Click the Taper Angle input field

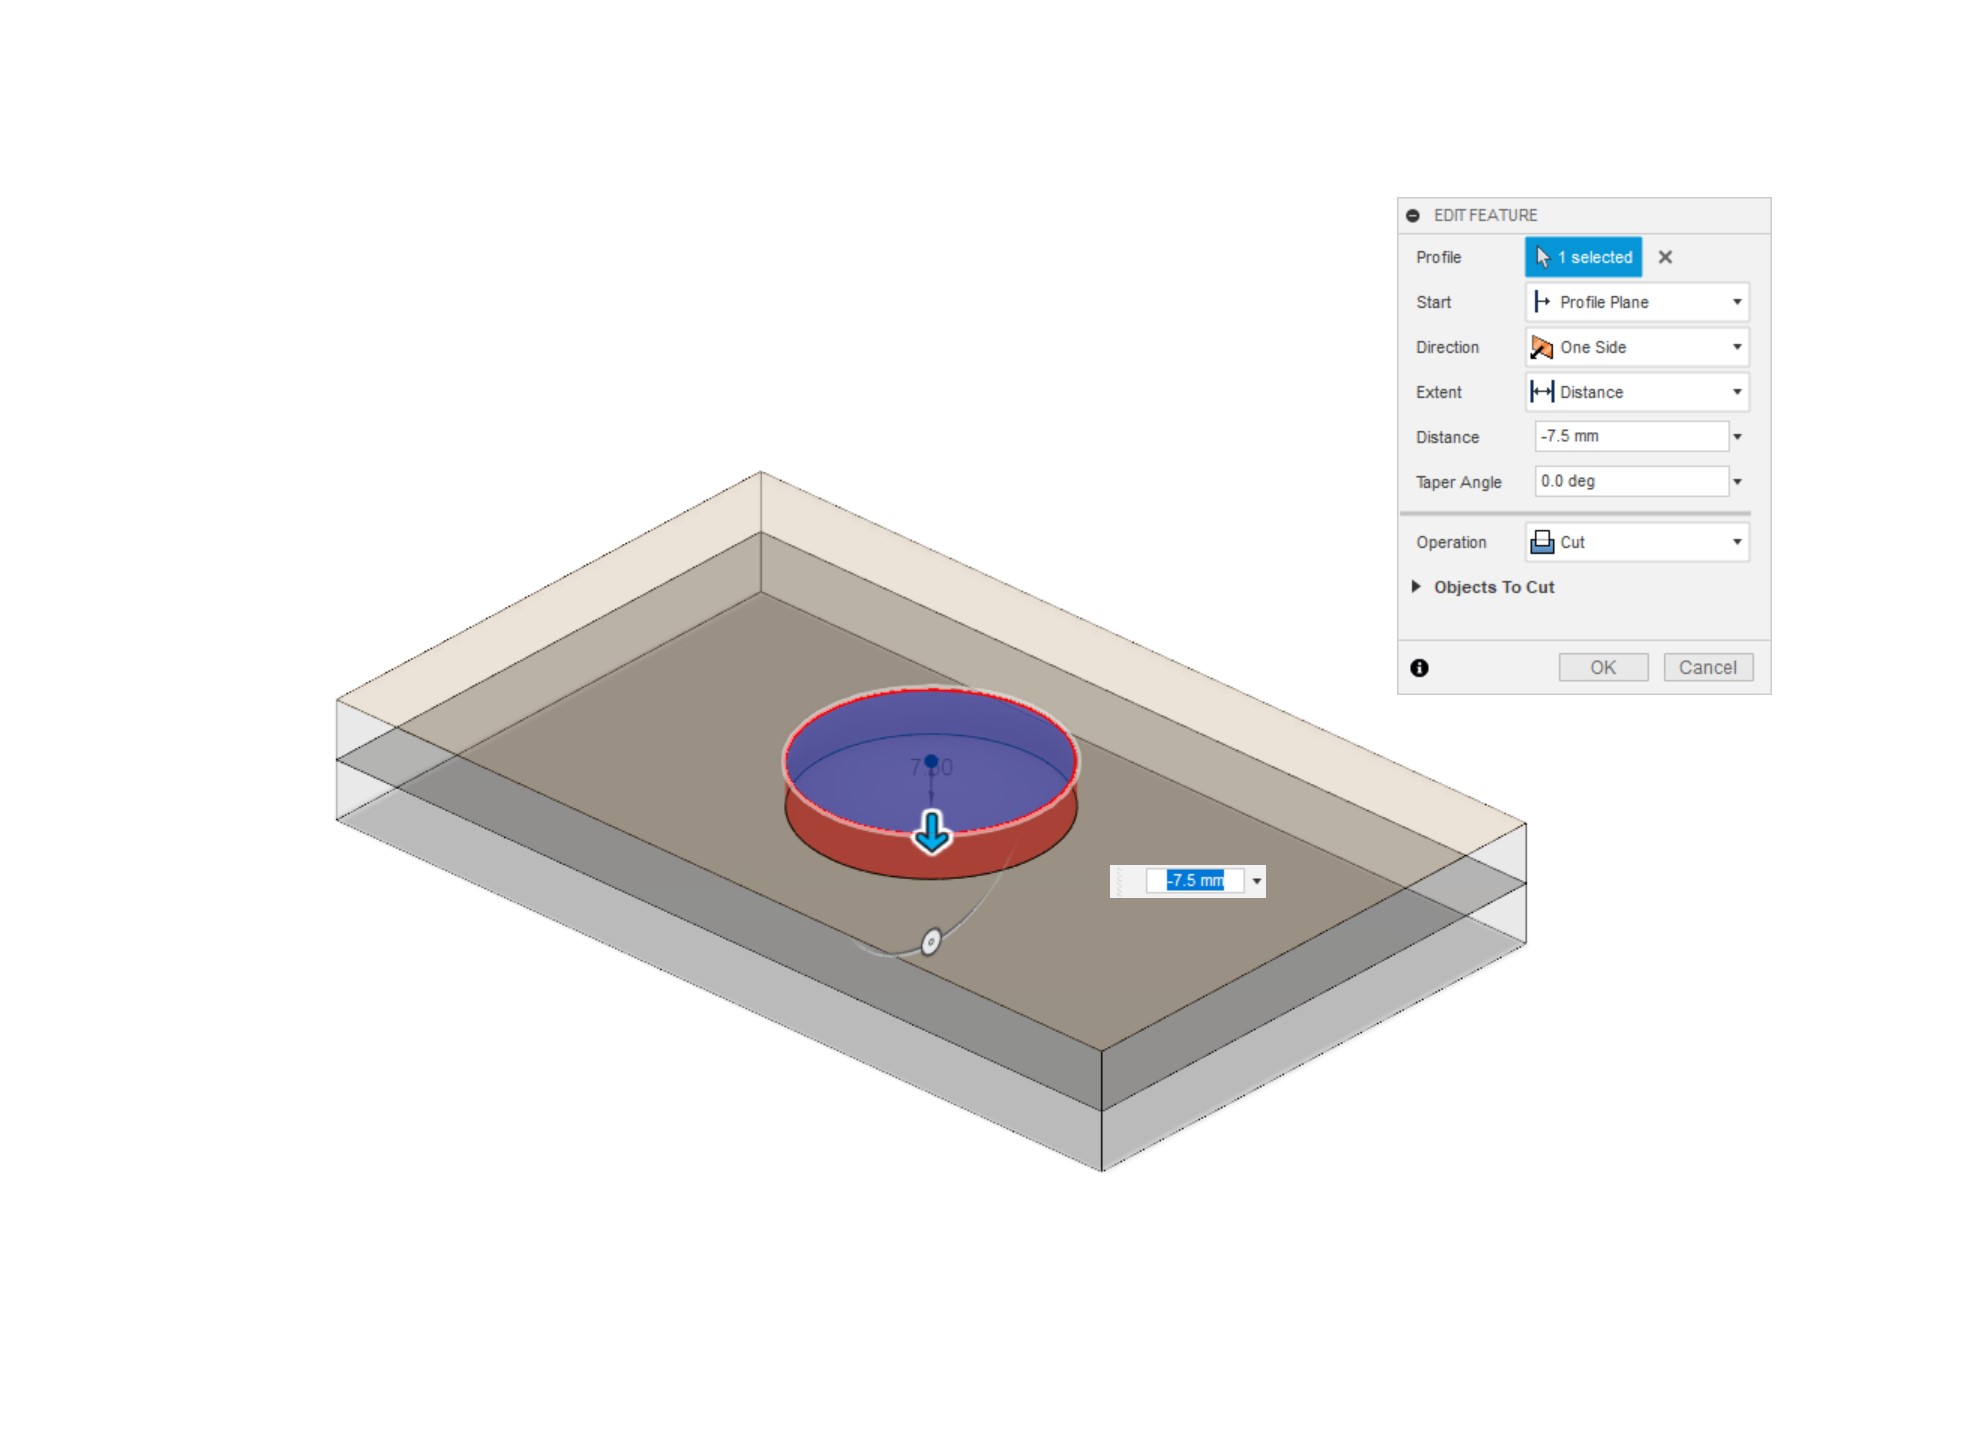click(x=1630, y=481)
